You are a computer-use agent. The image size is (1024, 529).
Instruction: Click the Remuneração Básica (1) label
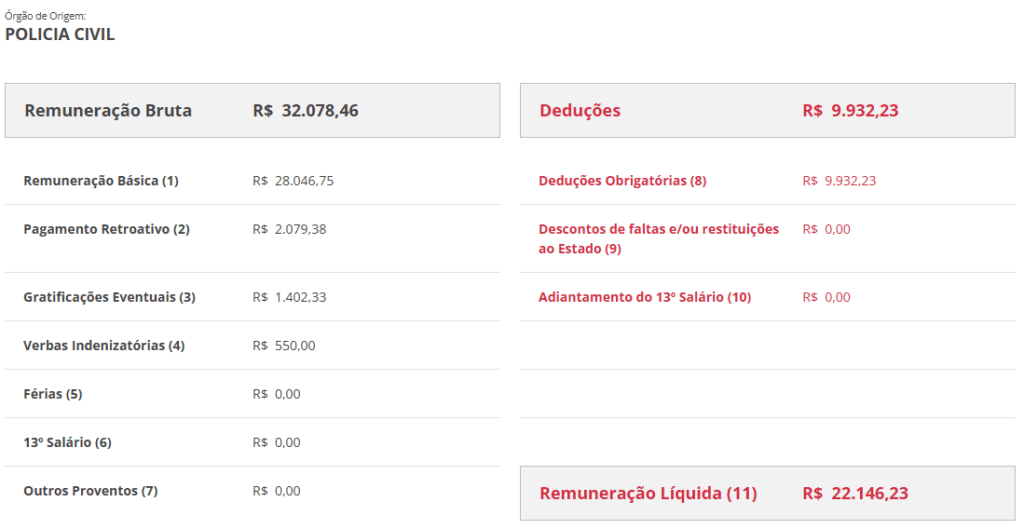101,181
